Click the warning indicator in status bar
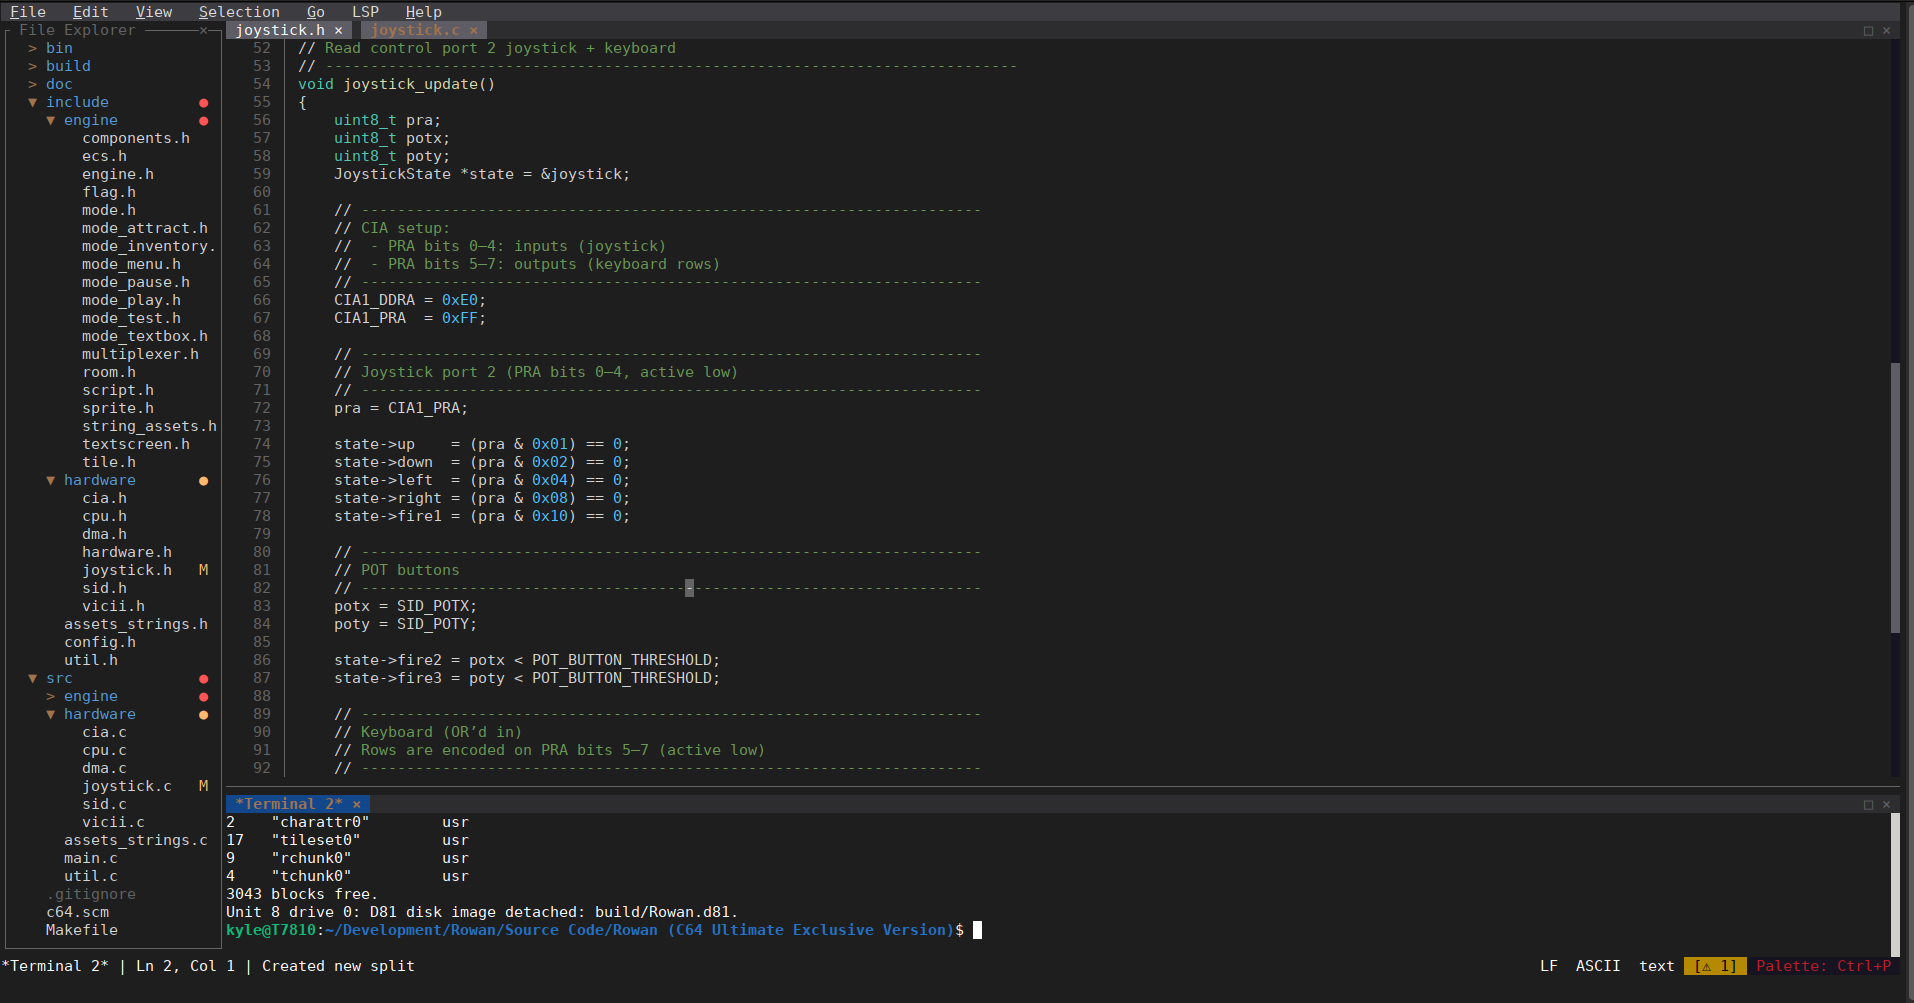Image resolution: width=1914 pixels, height=1003 pixels. 1714,966
